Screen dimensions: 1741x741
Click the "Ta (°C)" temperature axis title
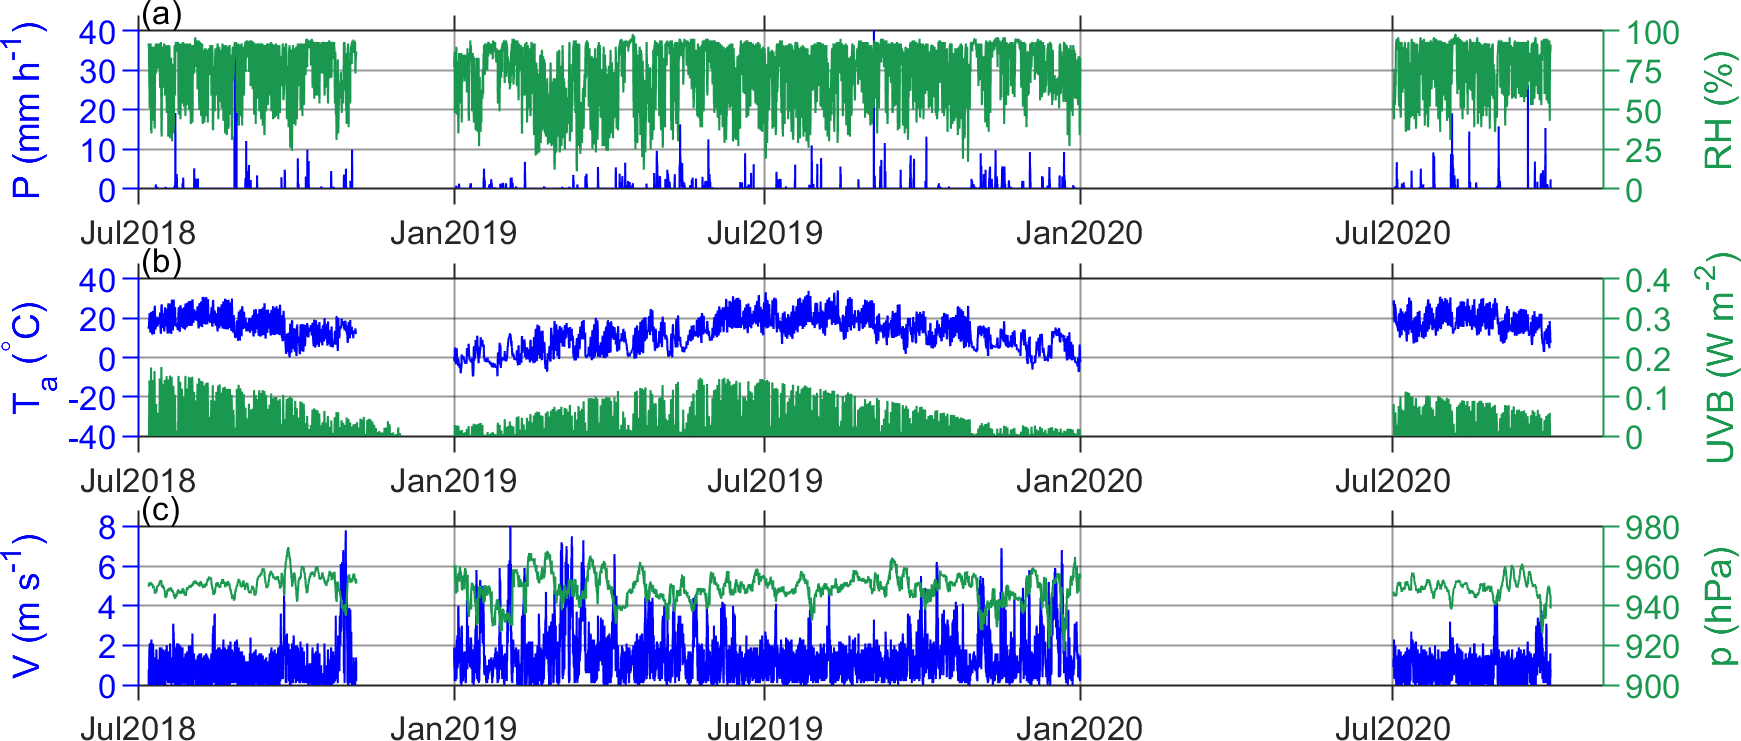click(x=29, y=358)
